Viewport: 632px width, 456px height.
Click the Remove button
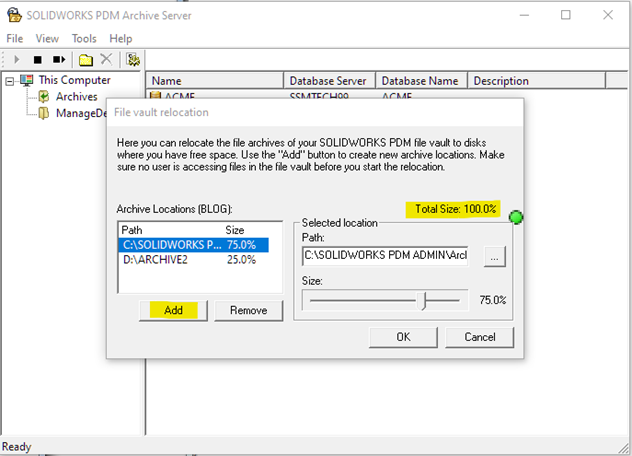[248, 311]
